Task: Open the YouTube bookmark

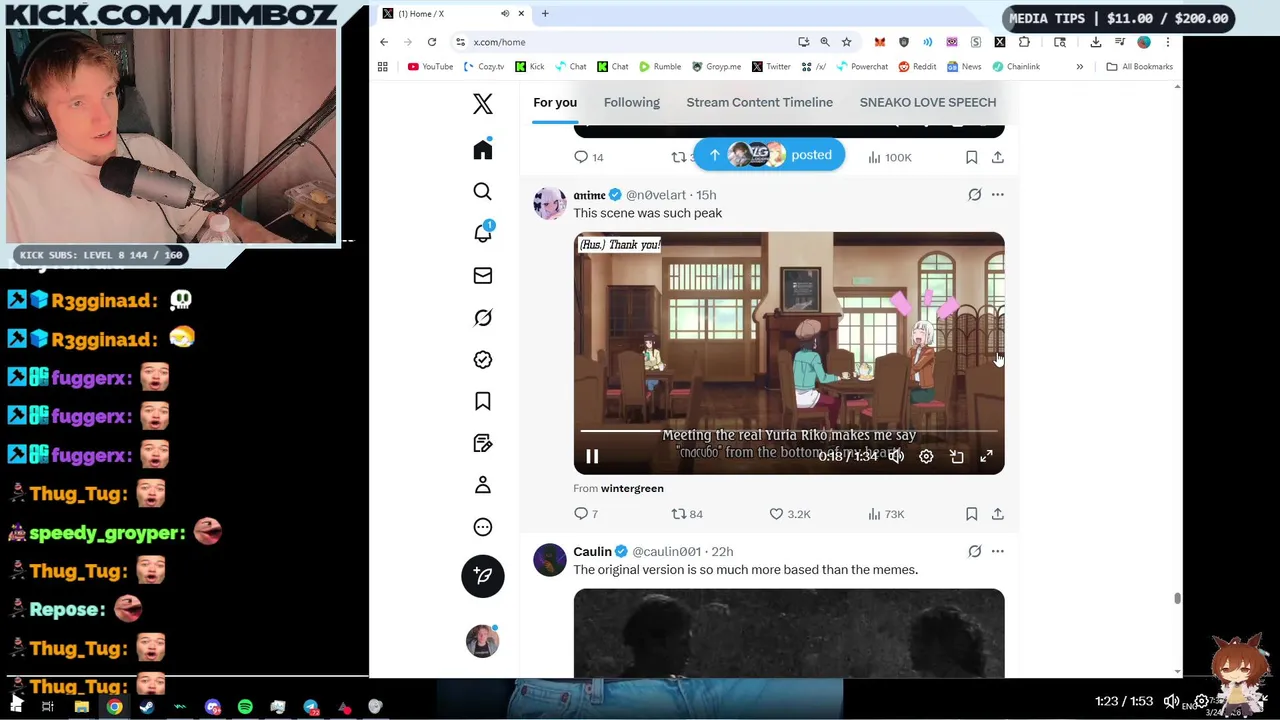Action: (430, 67)
